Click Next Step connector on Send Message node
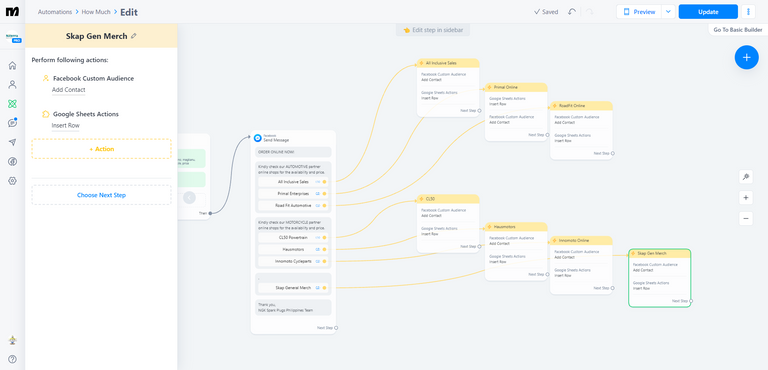Viewport: 768px width, 370px height. 336,328
